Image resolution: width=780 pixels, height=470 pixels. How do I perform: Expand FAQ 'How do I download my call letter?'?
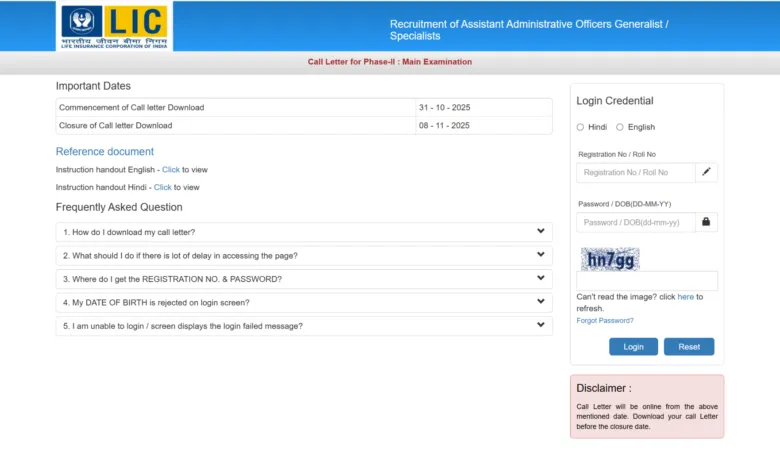[304, 232]
